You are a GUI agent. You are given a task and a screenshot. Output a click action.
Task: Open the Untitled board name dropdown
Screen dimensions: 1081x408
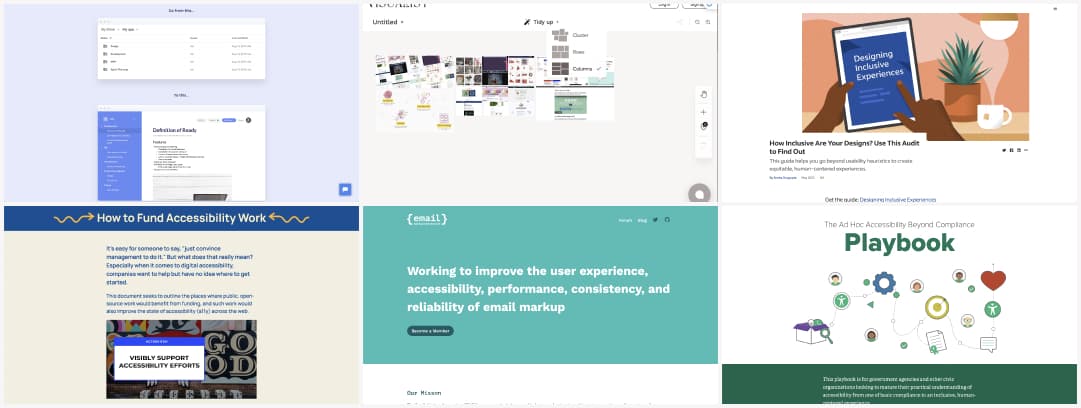coord(388,21)
